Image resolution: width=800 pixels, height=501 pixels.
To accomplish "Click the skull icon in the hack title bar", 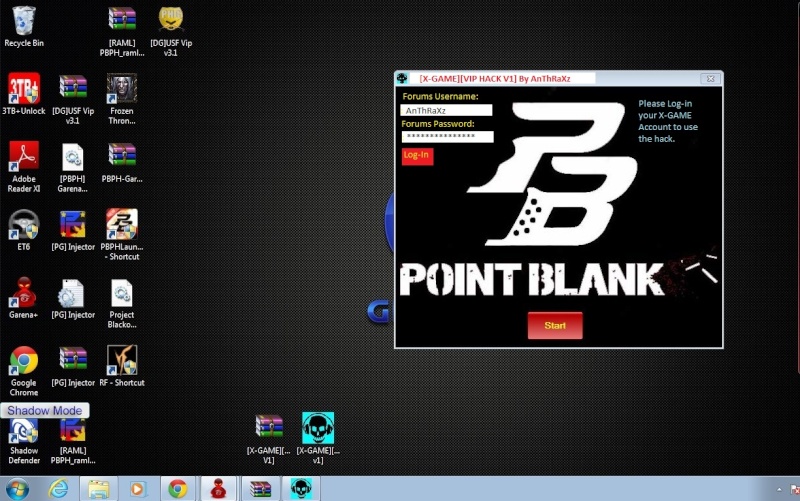I will (x=402, y=78).
